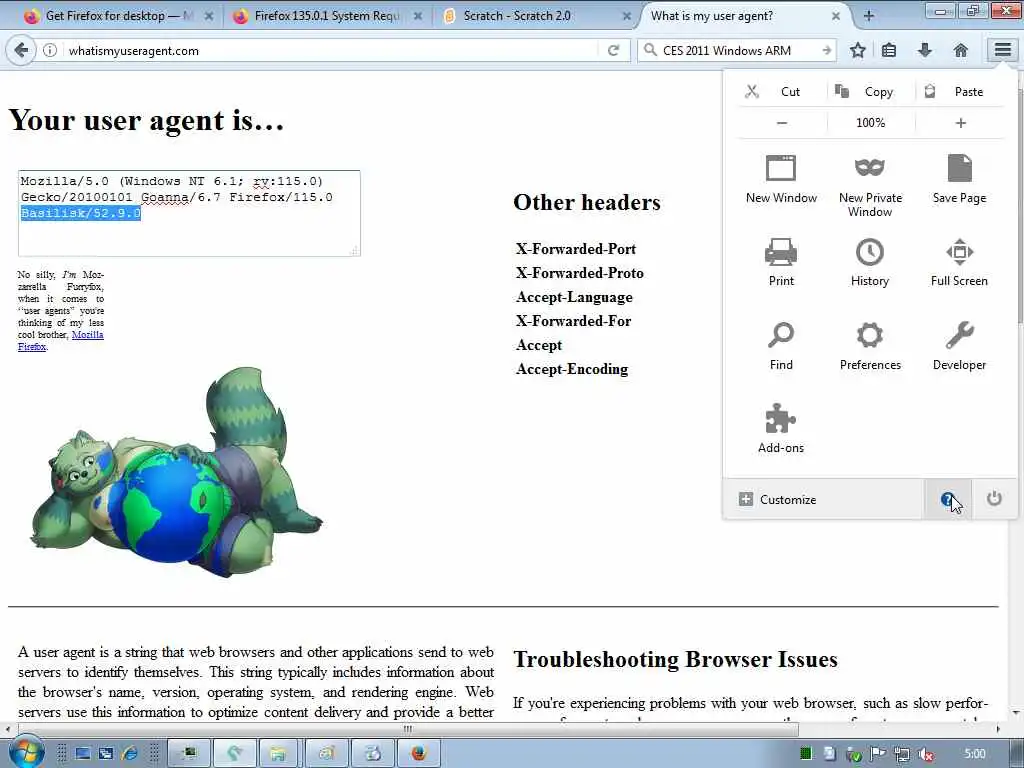This screenshot has width=1024, height=768.
Task: Click the X-Forwarded-Proto header
Action: click(x=579, y=273)
